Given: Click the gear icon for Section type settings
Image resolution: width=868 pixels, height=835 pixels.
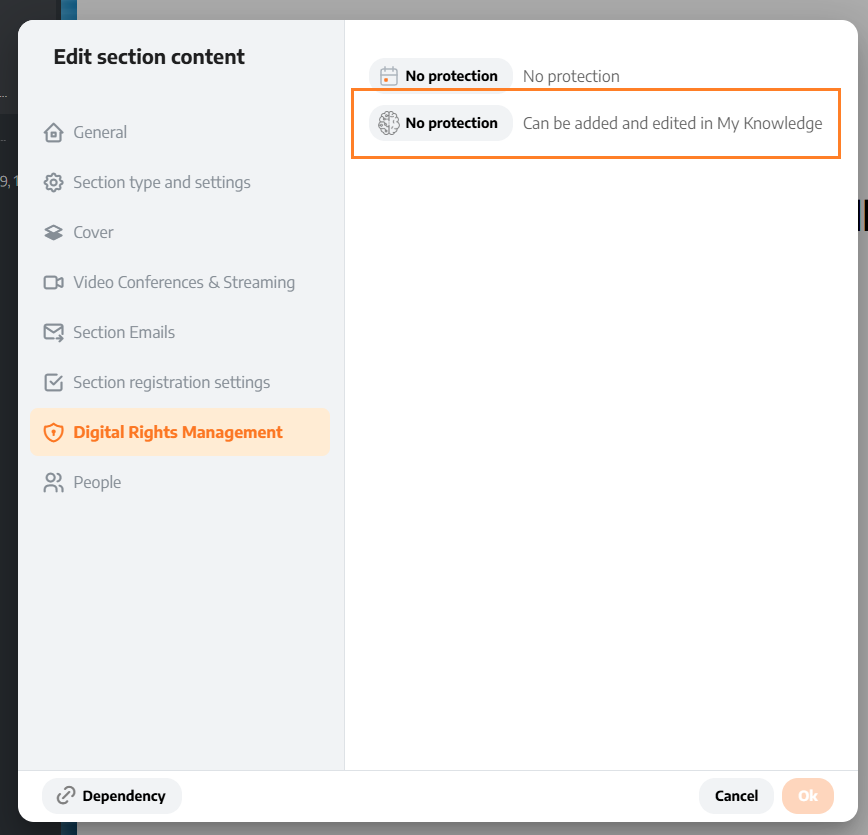Looking at the screenshot, I should click(54, 182).
